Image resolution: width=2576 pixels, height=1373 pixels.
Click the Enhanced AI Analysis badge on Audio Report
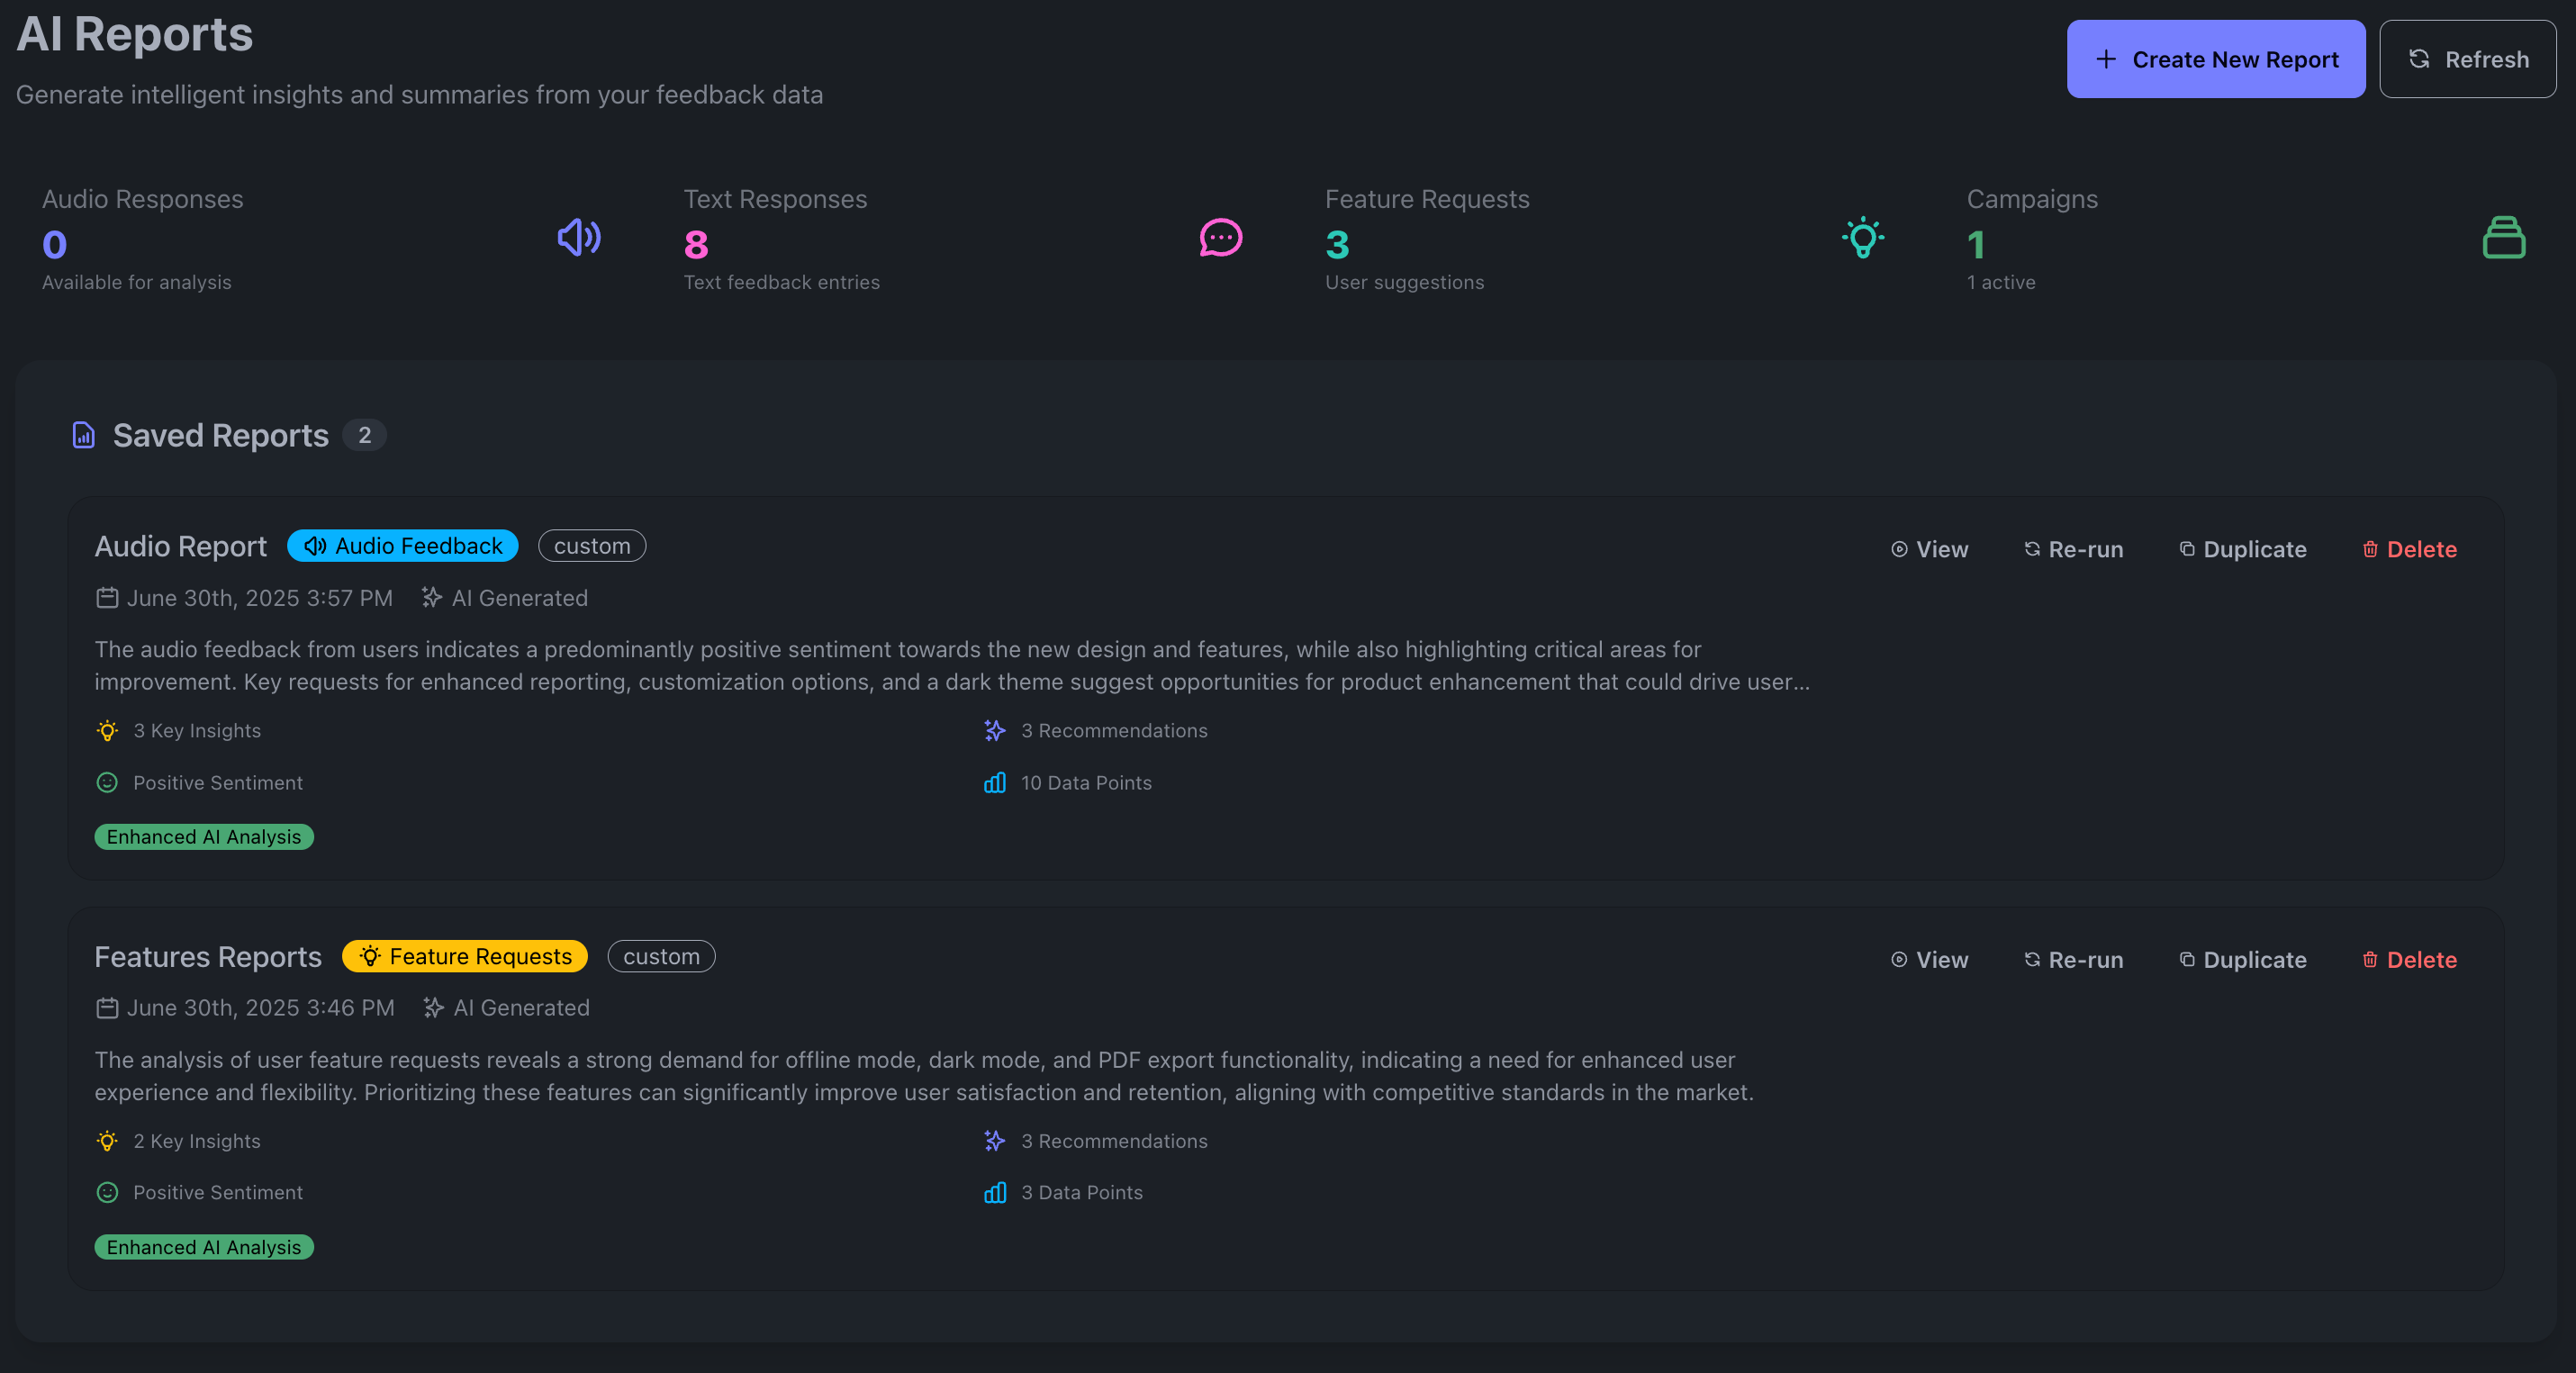pyautogui.click(x=204, y=837)
